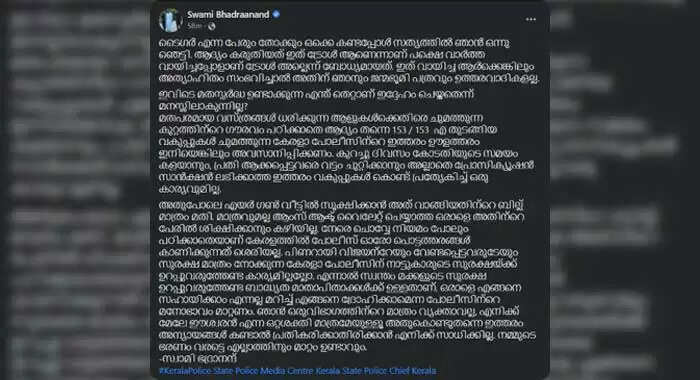Screen dimensions: 700x380
Task: Click the closing line ഭരണം വരട്ടെ എല്ലാത്തിനും മാറ്റം
Action: click(x=263, y=347)
